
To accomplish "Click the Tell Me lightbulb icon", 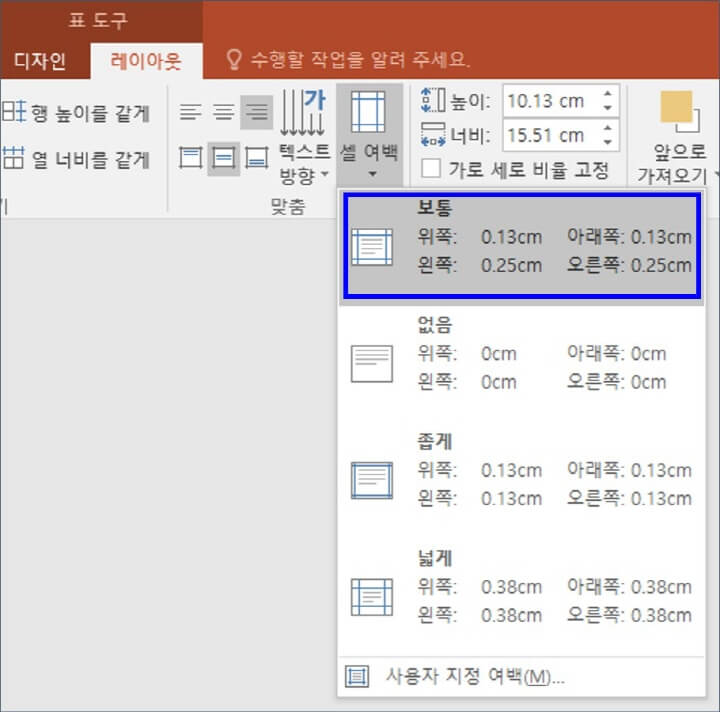I will 234,60.
